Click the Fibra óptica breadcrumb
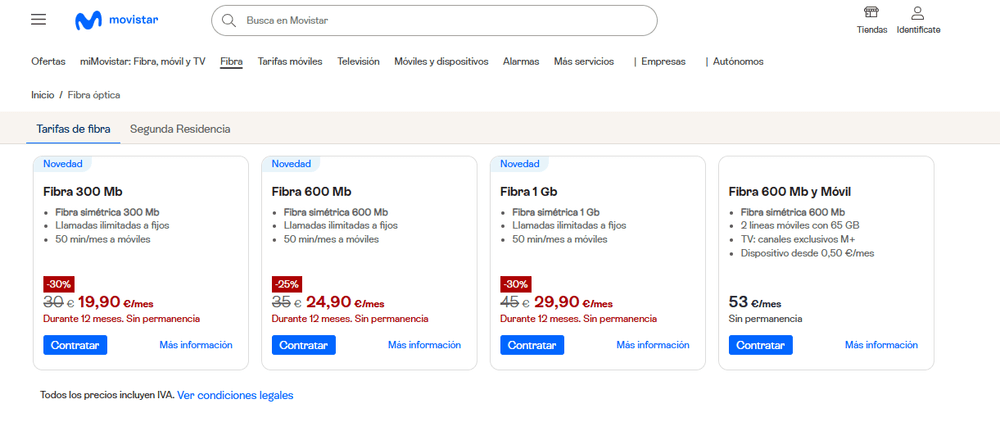The width and height of the screenshot is (1000, 422). pos(94,95)
